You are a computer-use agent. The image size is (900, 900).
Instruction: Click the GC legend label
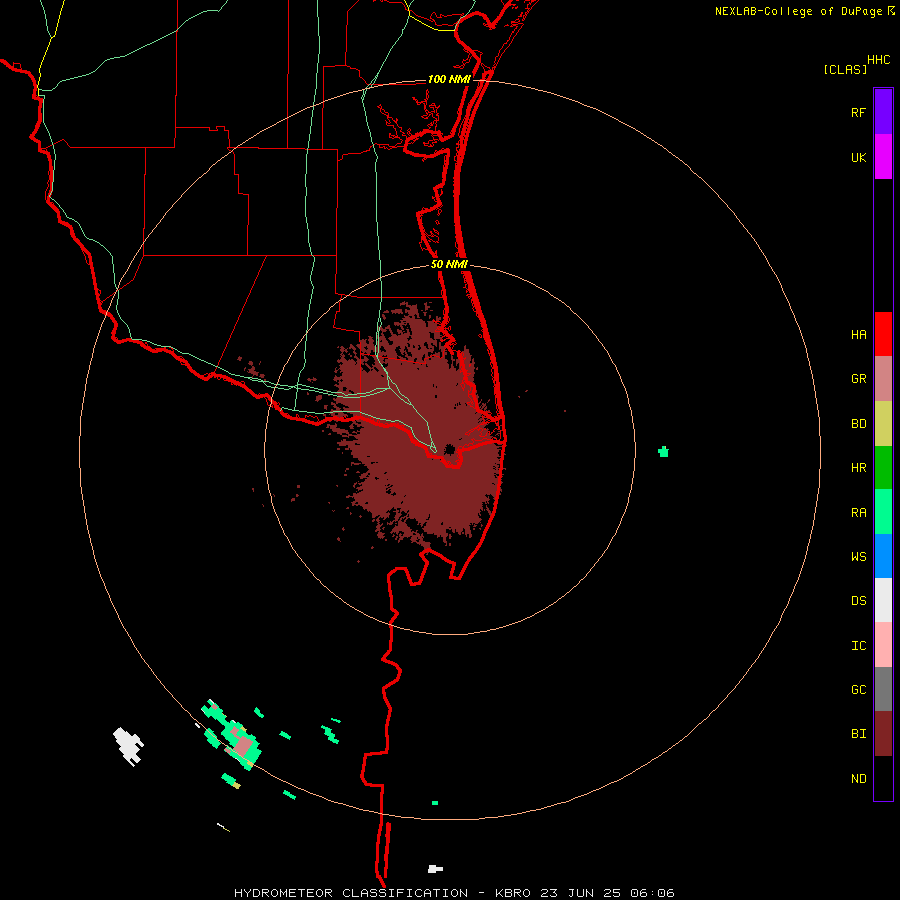pos(858,690)
